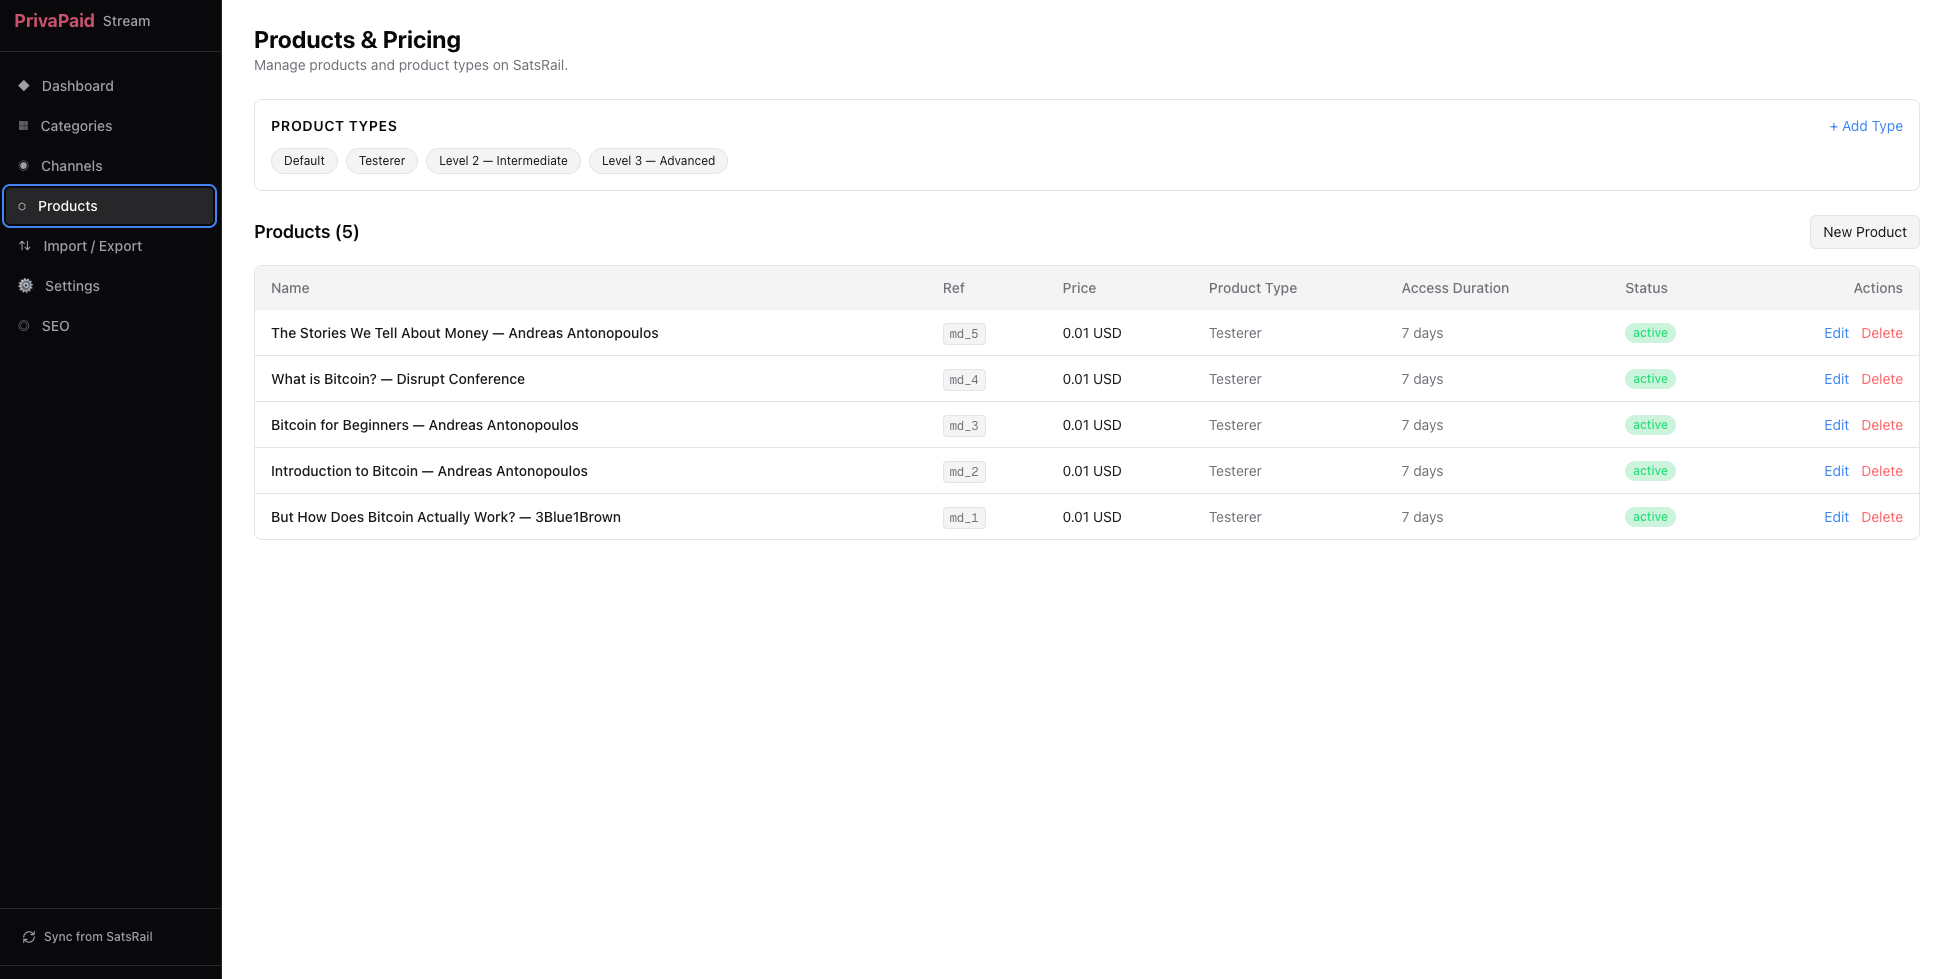Click the New Product button
The height and width of the screenshot is (979, 1944).
(1864, 232)
